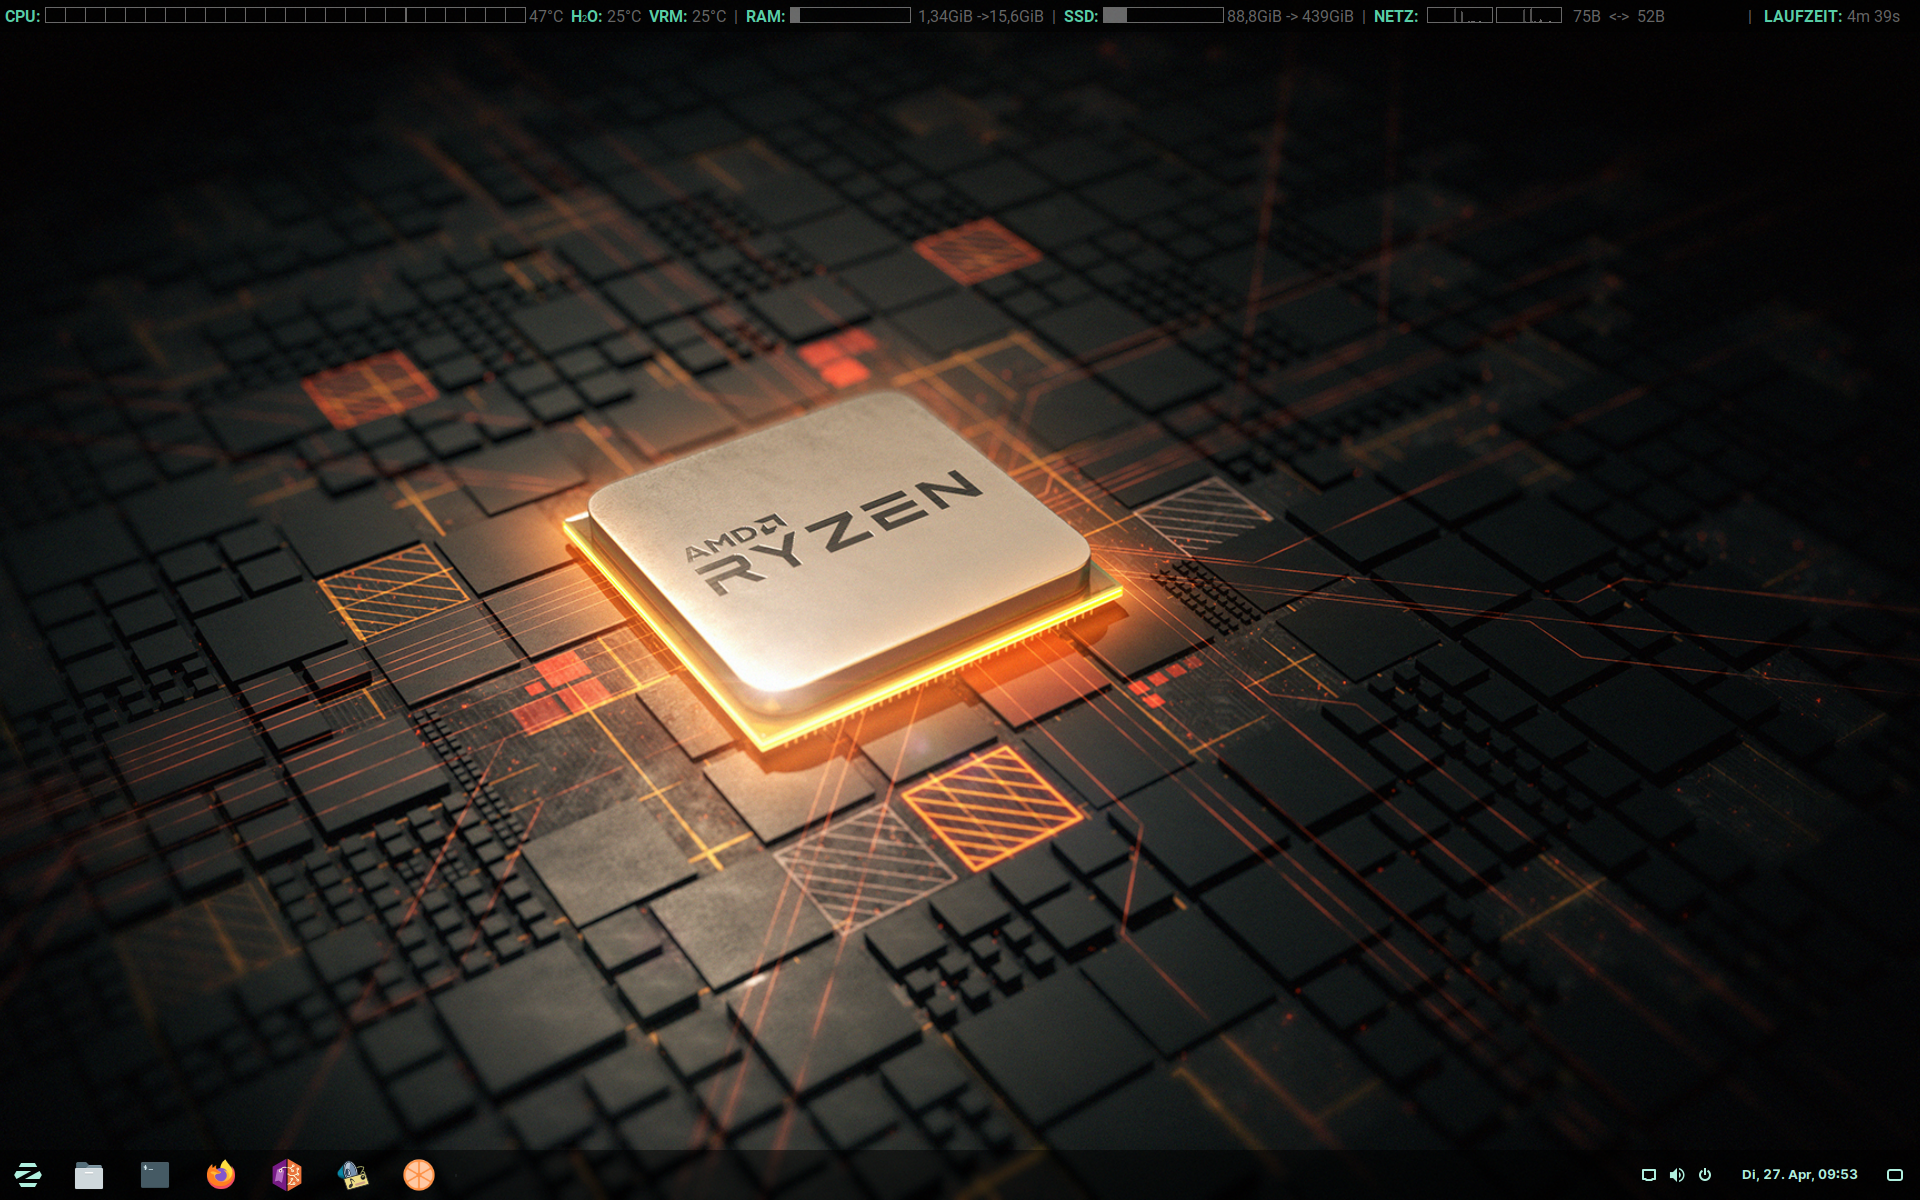Open the purple-orange hexagon app icon
Image resolution: width=1920 pixels, height=1200 pixels.
[x=287, y=1175]
